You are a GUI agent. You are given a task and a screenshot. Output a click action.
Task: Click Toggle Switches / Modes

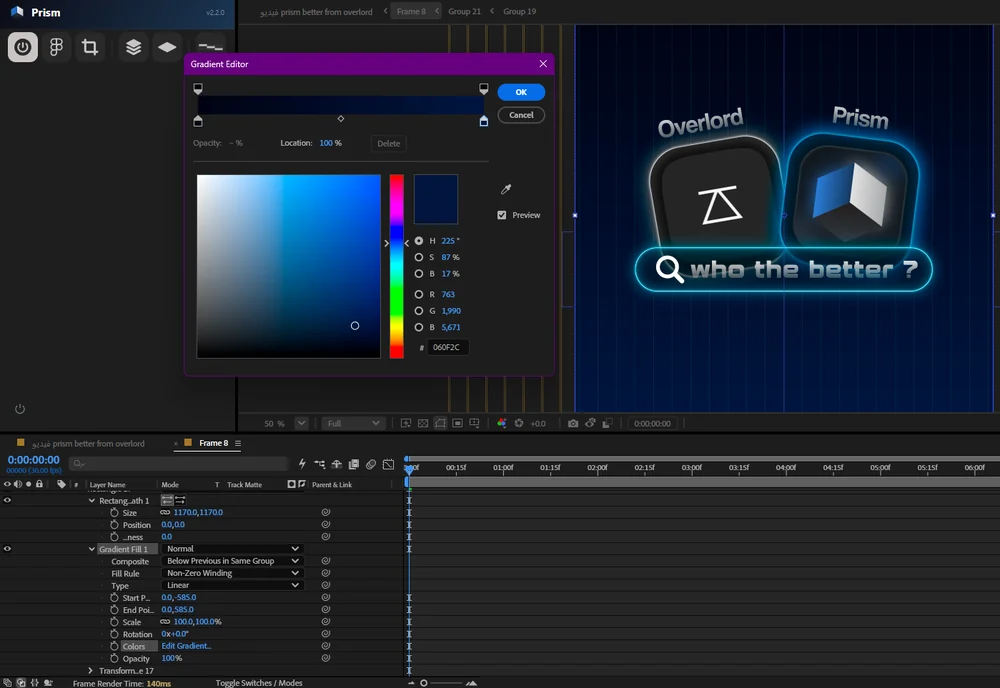tap(259, 683)
